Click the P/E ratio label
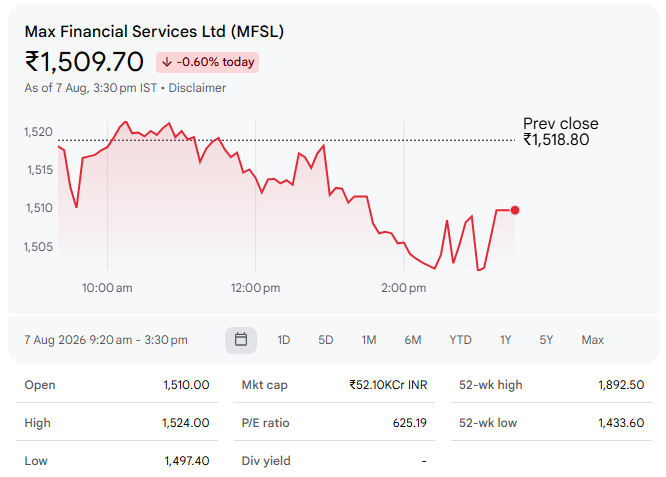Image resolution: width=666 pixels, height=477 pixels. [265, 423]
